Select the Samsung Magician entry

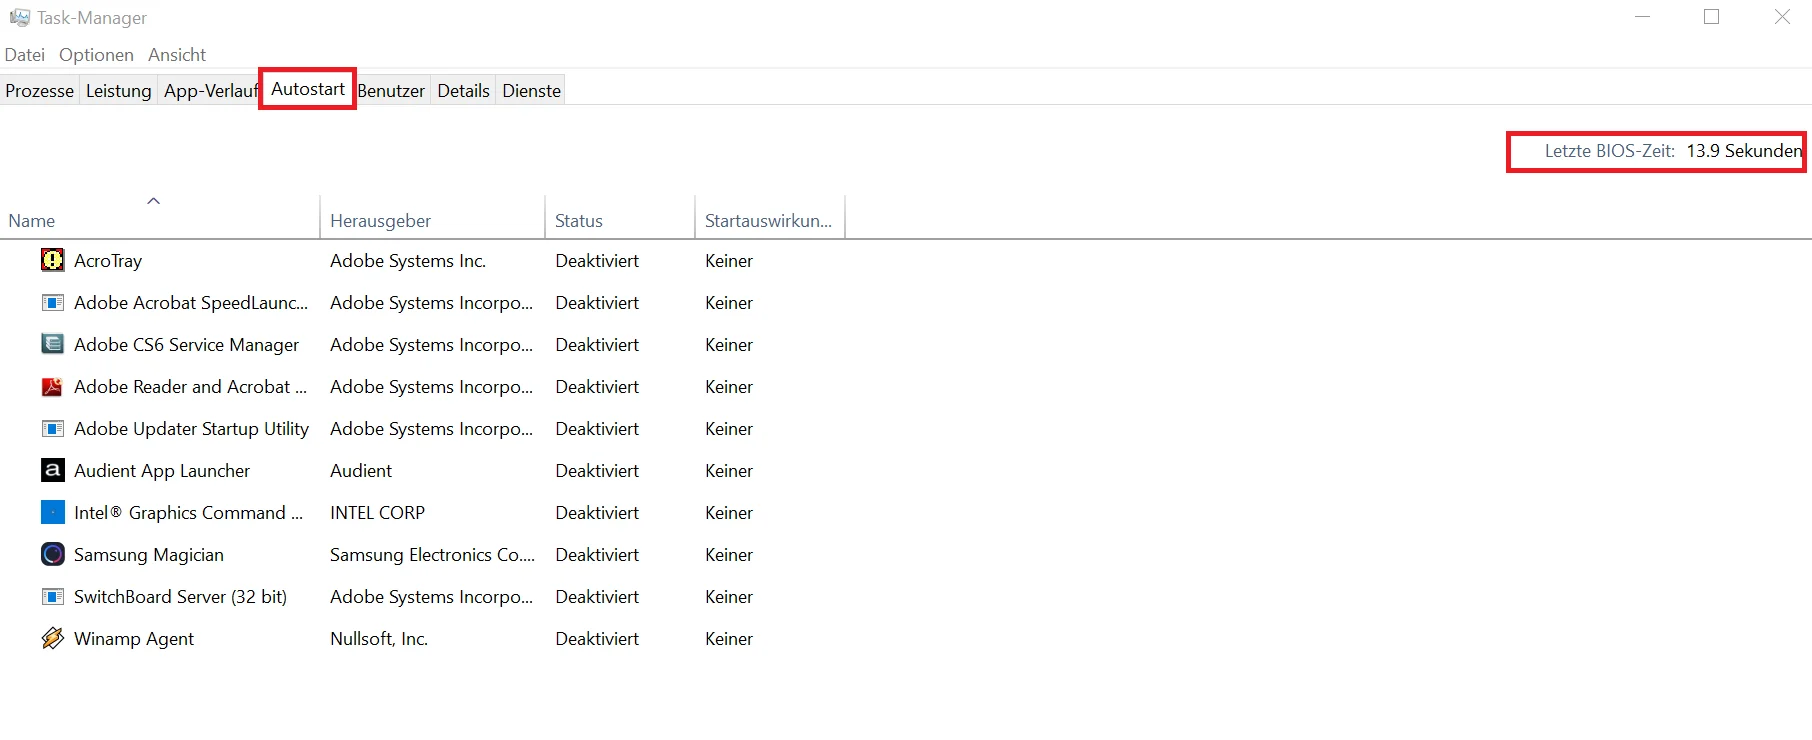[149, 555]
